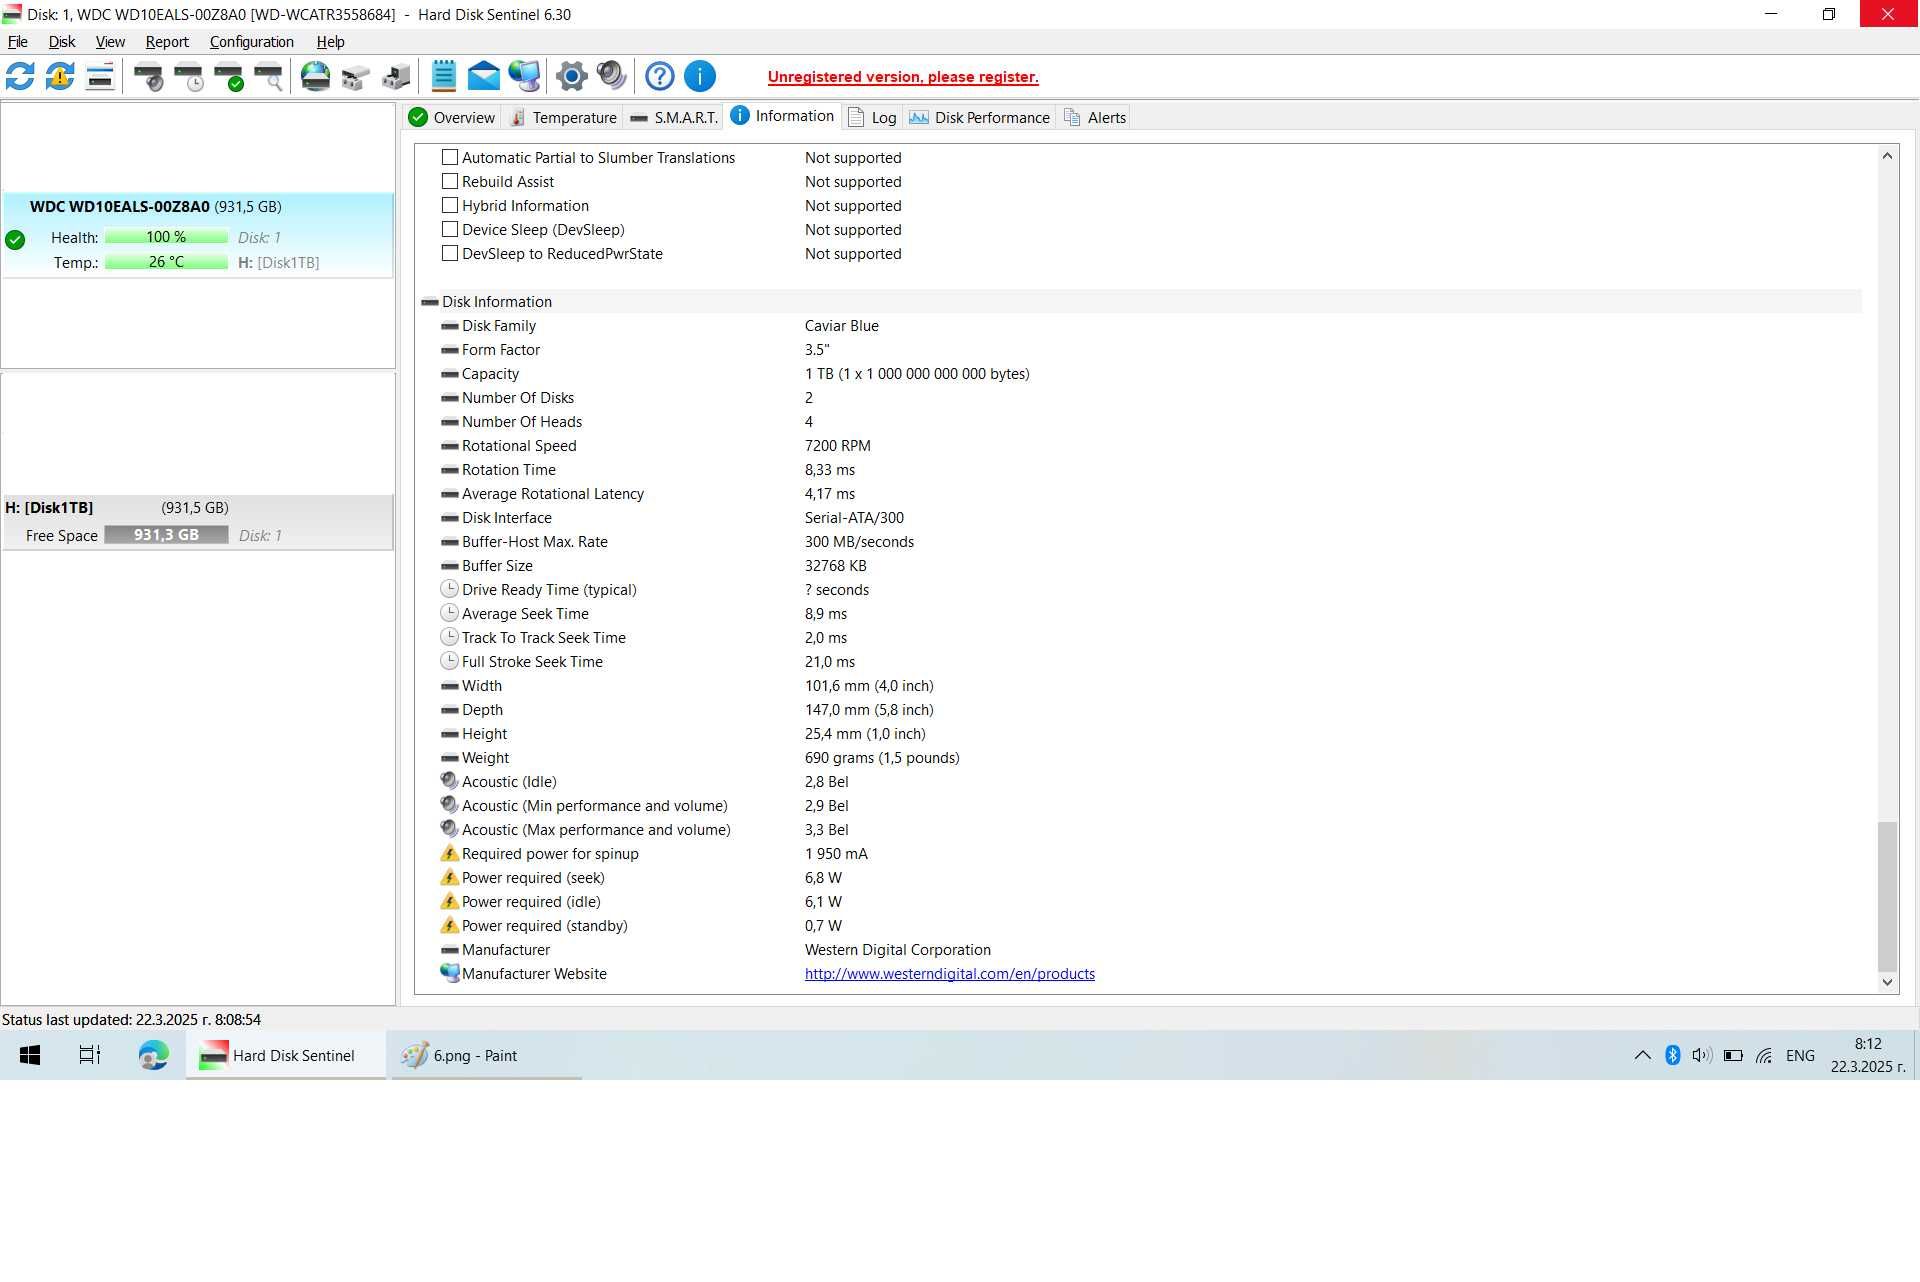
Task: Click the Required power for spinup warning icon
Action: coord(450,853)
